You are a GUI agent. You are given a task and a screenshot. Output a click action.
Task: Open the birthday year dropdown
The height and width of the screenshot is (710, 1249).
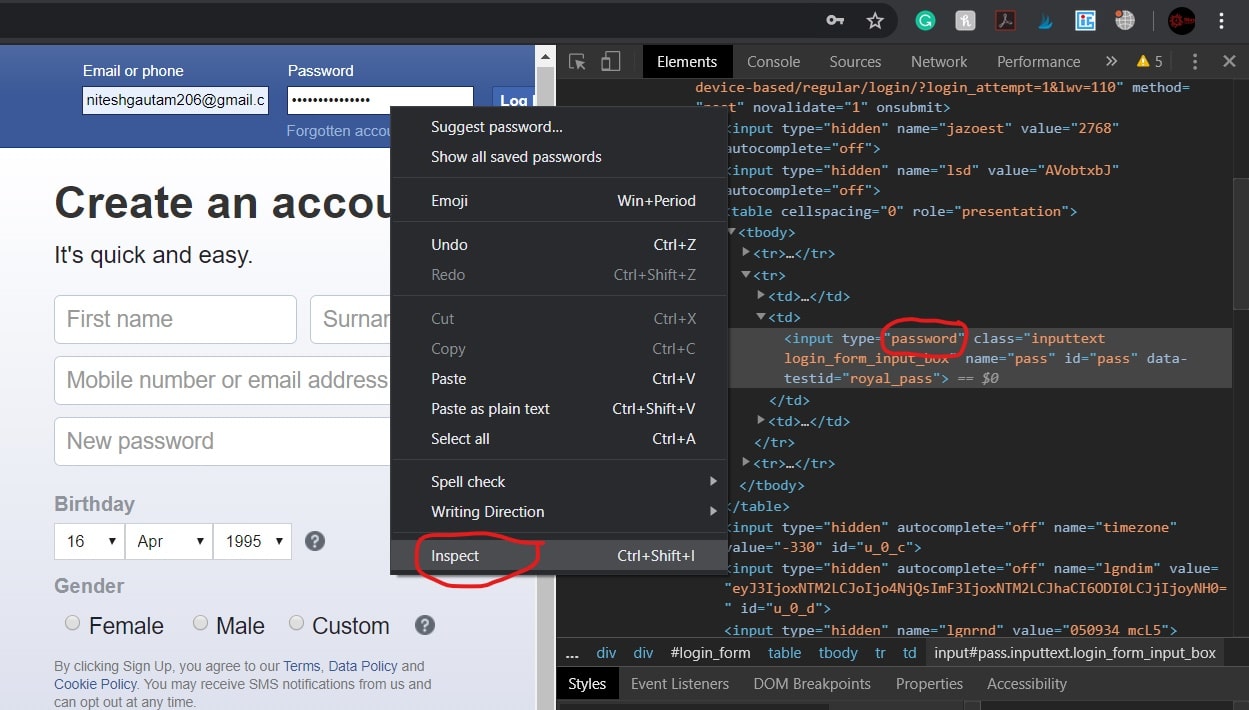[253, 541]
